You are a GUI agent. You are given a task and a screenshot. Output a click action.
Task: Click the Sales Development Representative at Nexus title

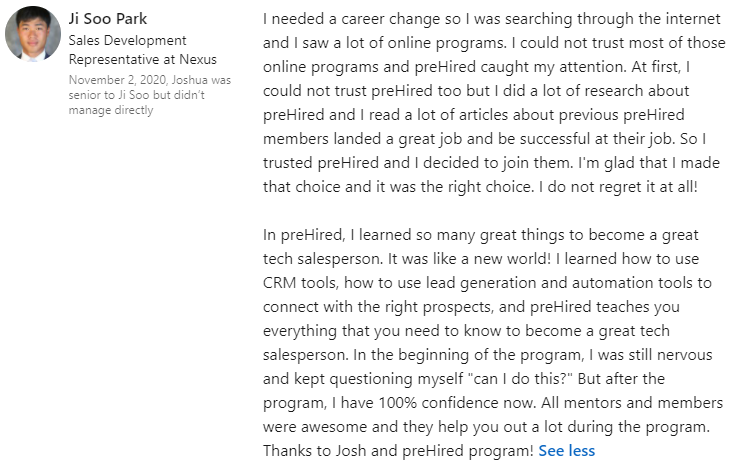click(127, 50)
